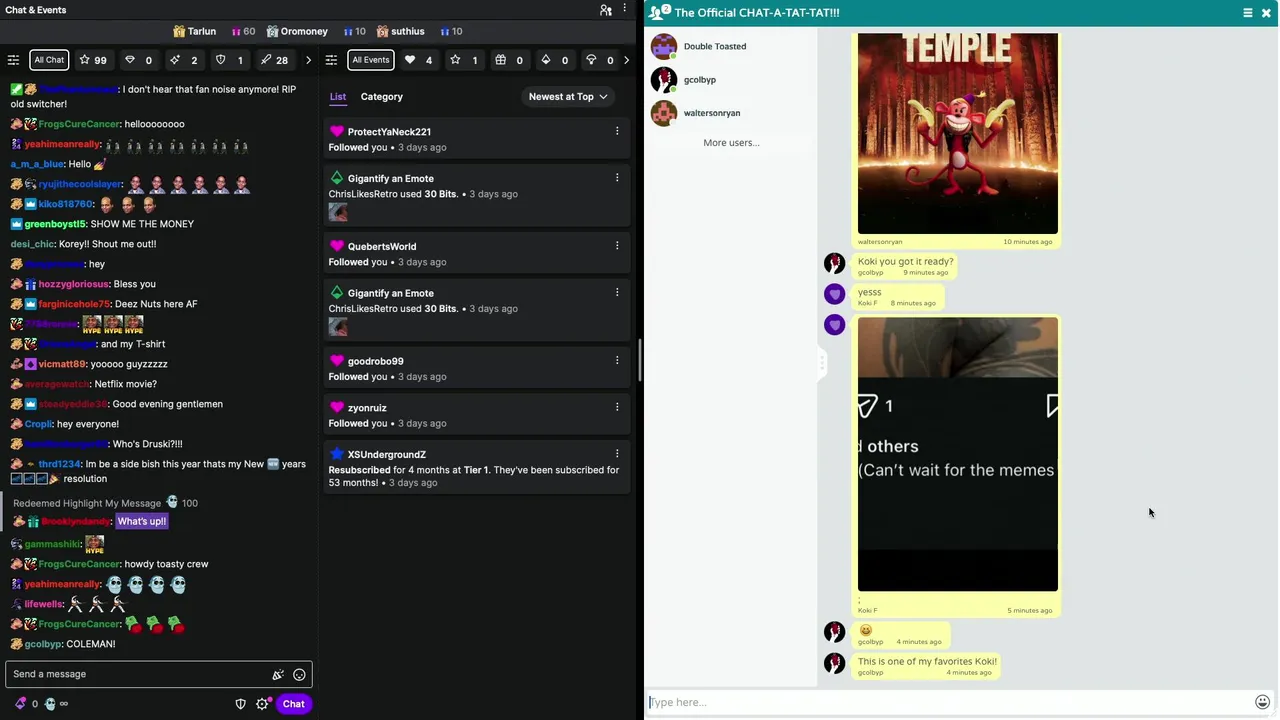Viewport: 1280px width, 720px height.
Task: Open Koki F's meme image attachment
Action: (957, 454)
